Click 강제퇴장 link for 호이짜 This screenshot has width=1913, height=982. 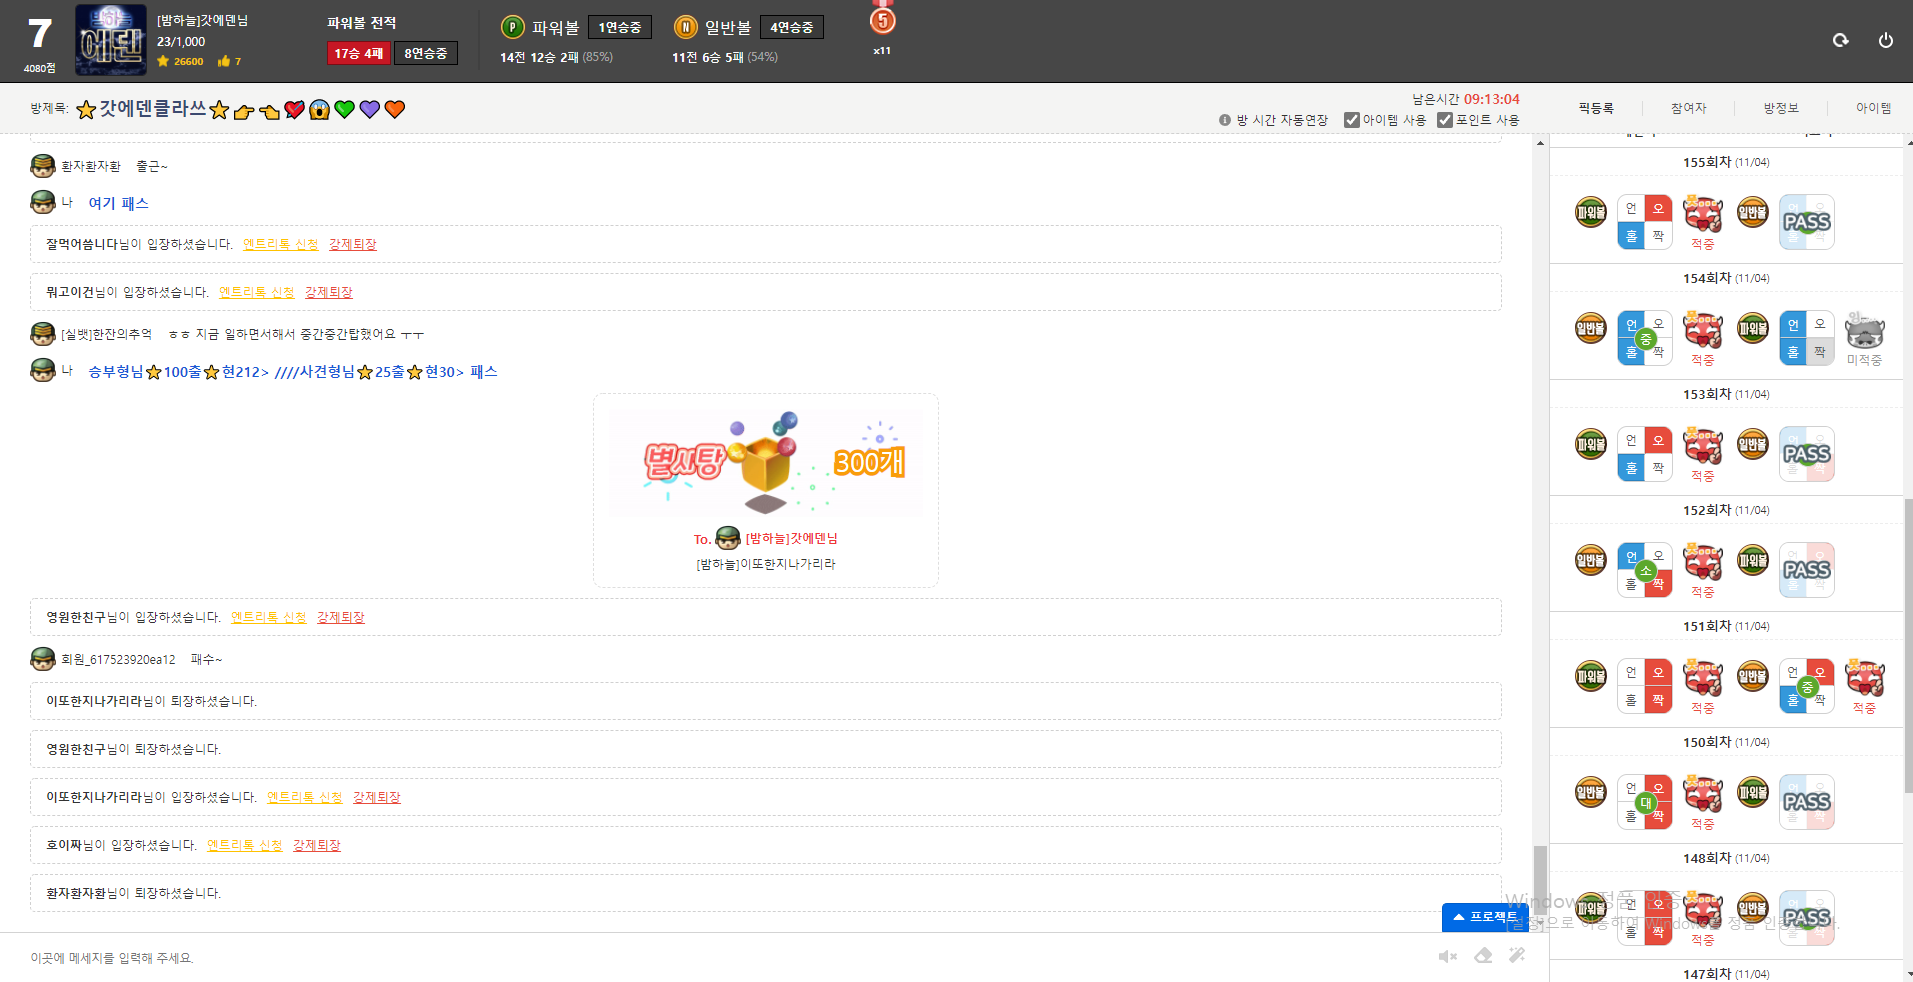[x=317, y=845]
